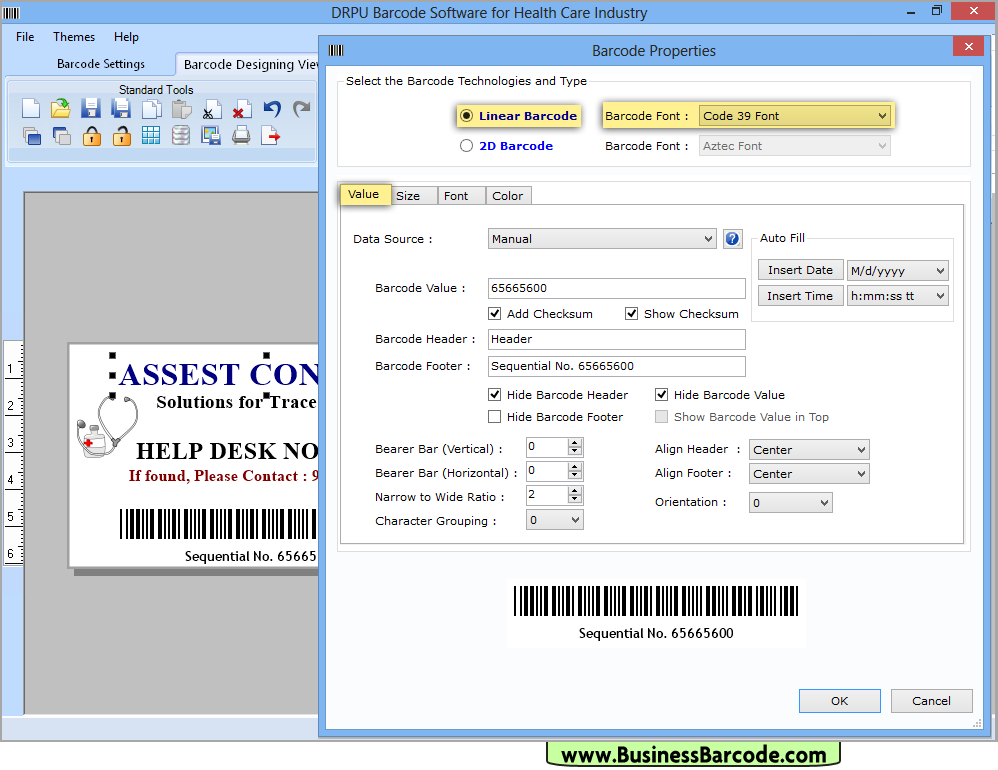Click the Barcode Footer input field
Viewport: 998px width, 770px height.
(617, 367)
